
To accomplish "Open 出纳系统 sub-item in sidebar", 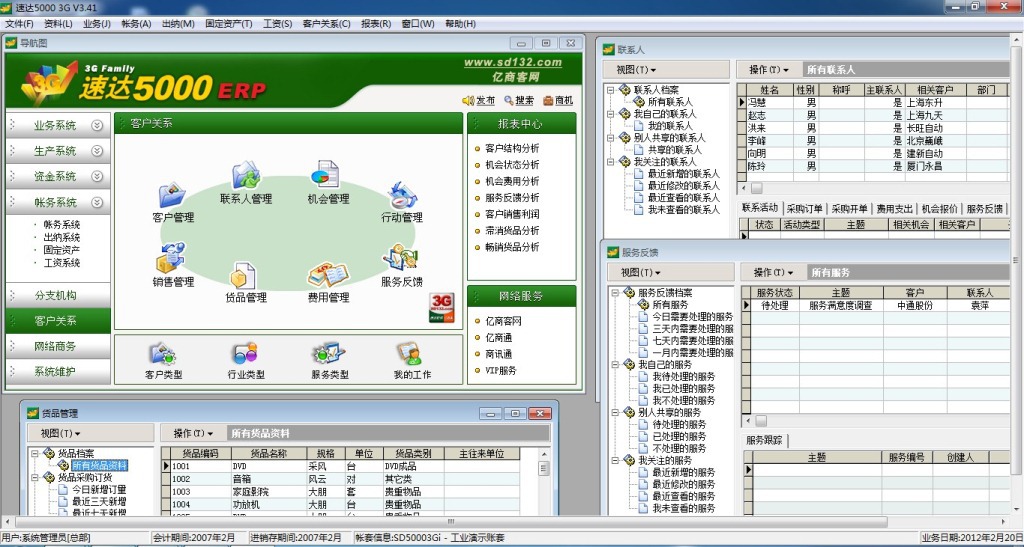I will 61,237.
